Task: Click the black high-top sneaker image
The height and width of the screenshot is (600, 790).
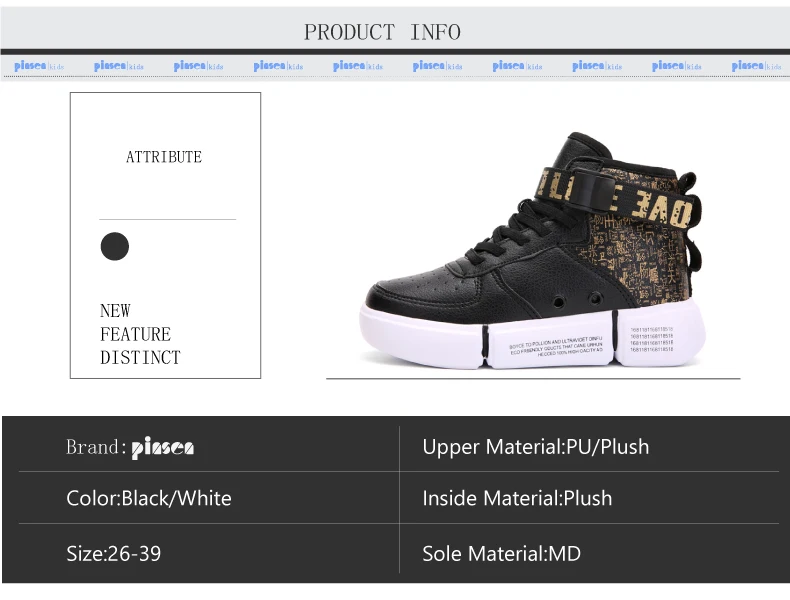Action: coord(533,250)
